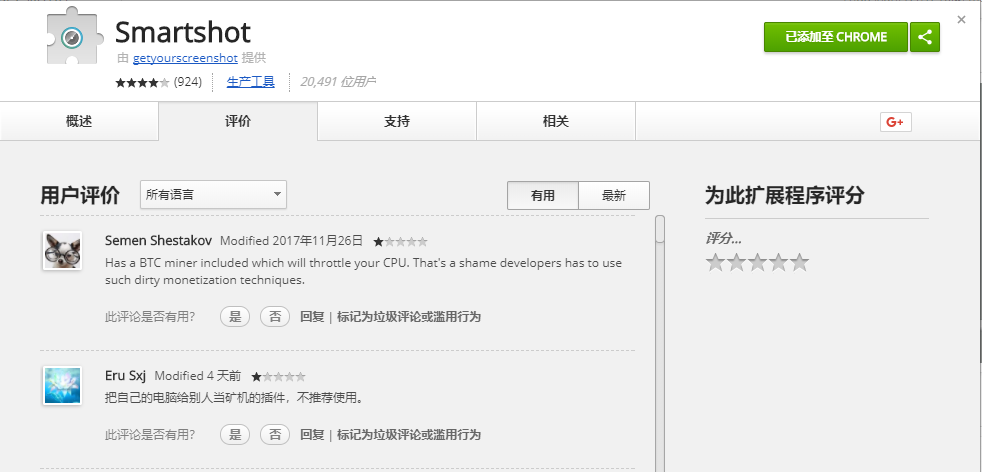Sort reviews by 有用
This screenshot has height=472, width=982.
(x=543, y=195)
